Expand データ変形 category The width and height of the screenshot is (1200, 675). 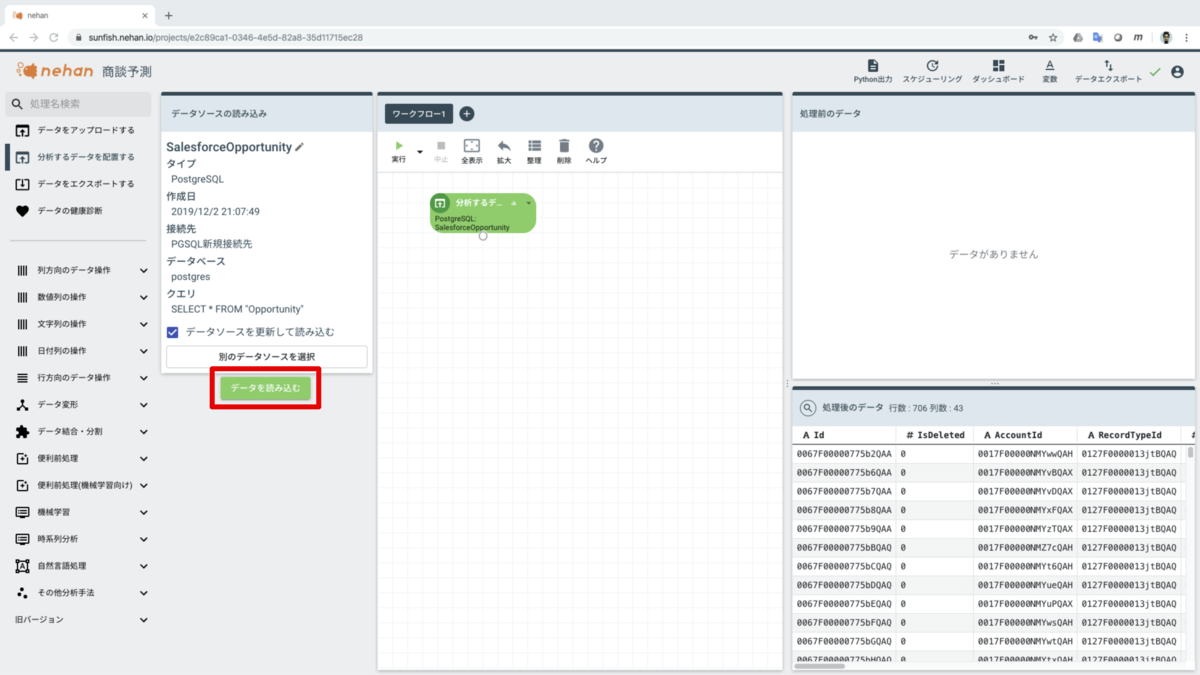pyautogui.click(x=82, y=405)
